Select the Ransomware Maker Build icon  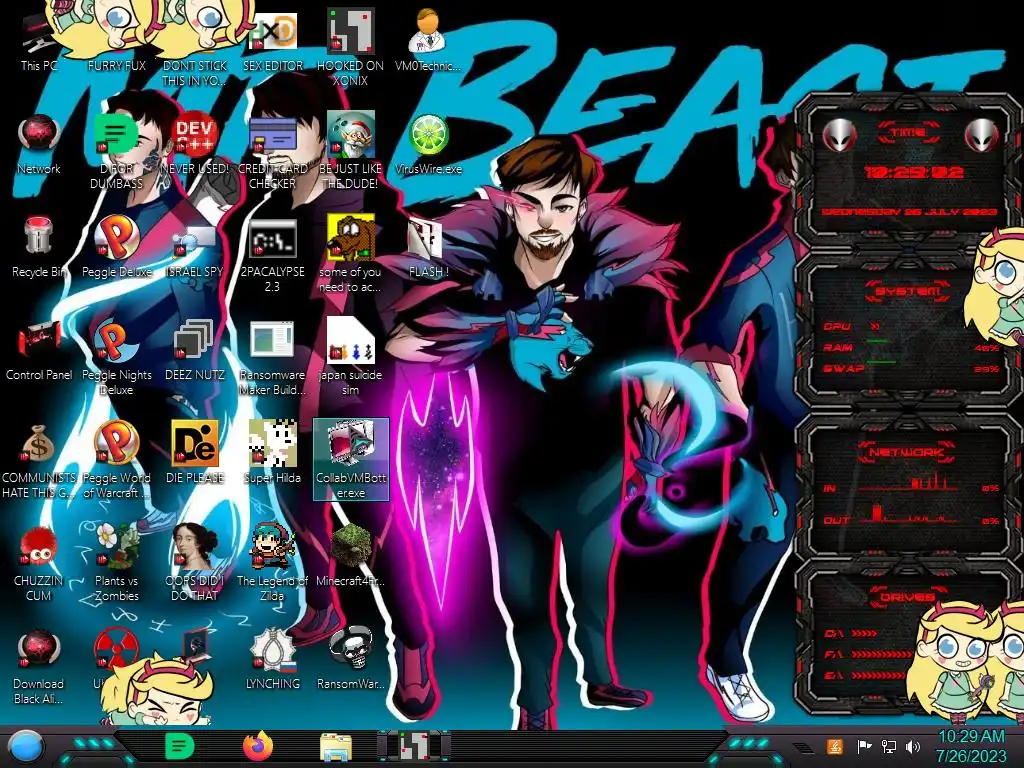pyautogui.click(x=272, y=358)
